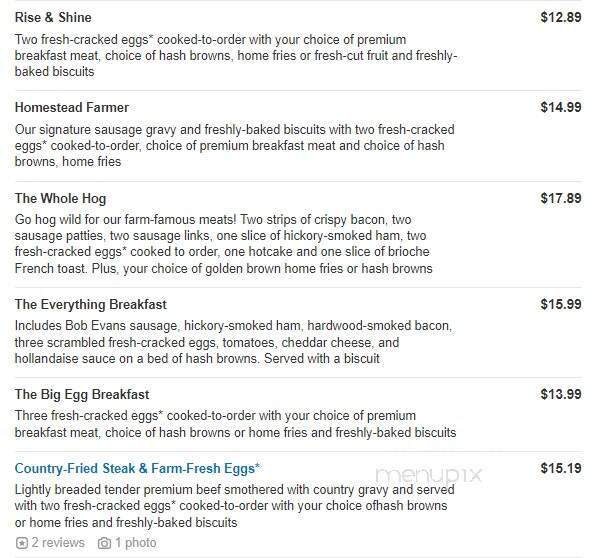608x558 pixels.
Task: Click the $15.99 Everything Breakfast price
Action: point(560,304)
